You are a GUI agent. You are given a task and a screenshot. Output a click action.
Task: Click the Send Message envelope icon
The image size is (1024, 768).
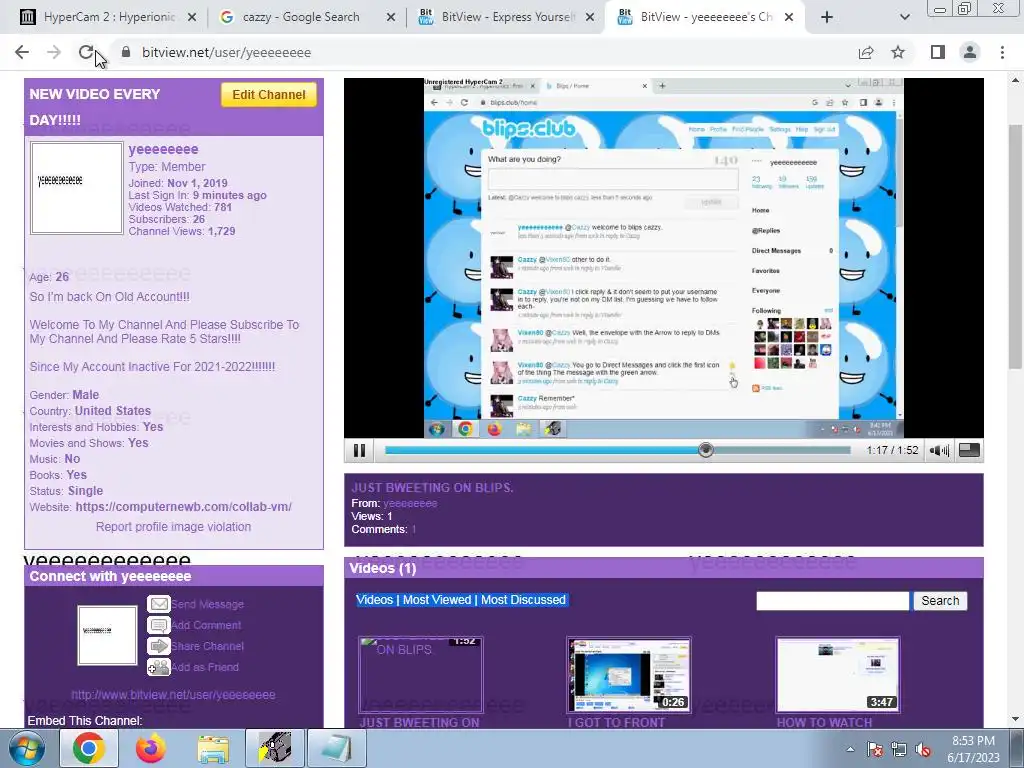(x=159, y=604)
